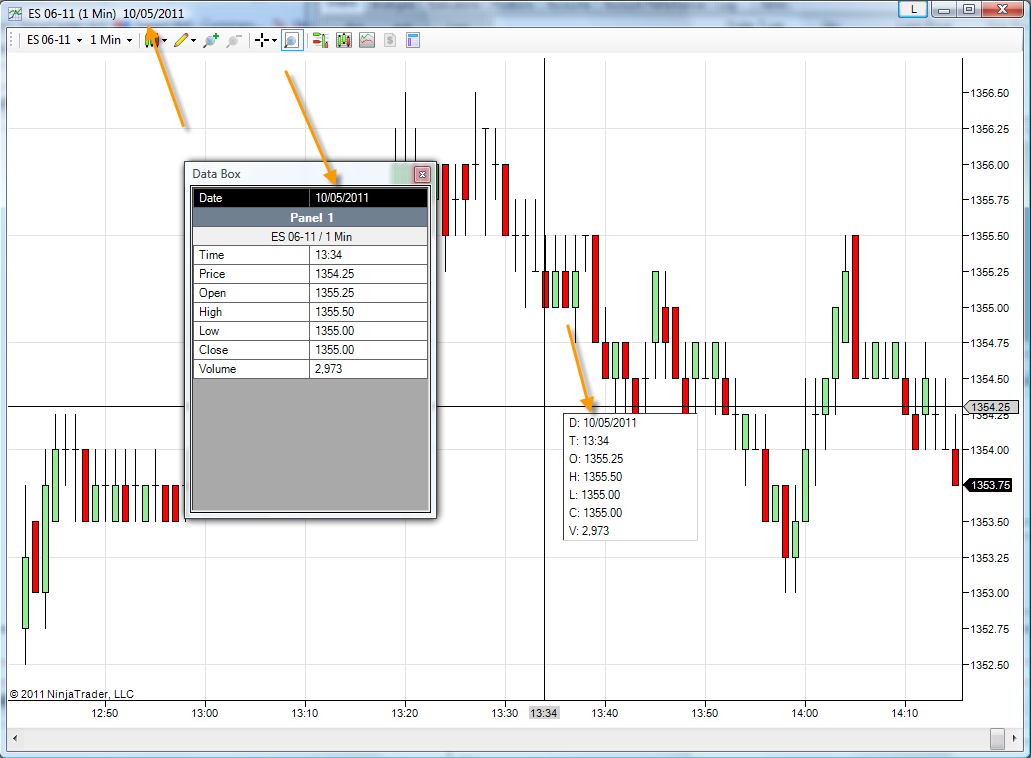Image resolution: width=1031 pixels, height=758 pixels.
Task: Click the zoom in magnifier icon
Action: pyautogui.click(x=210, y=40)
